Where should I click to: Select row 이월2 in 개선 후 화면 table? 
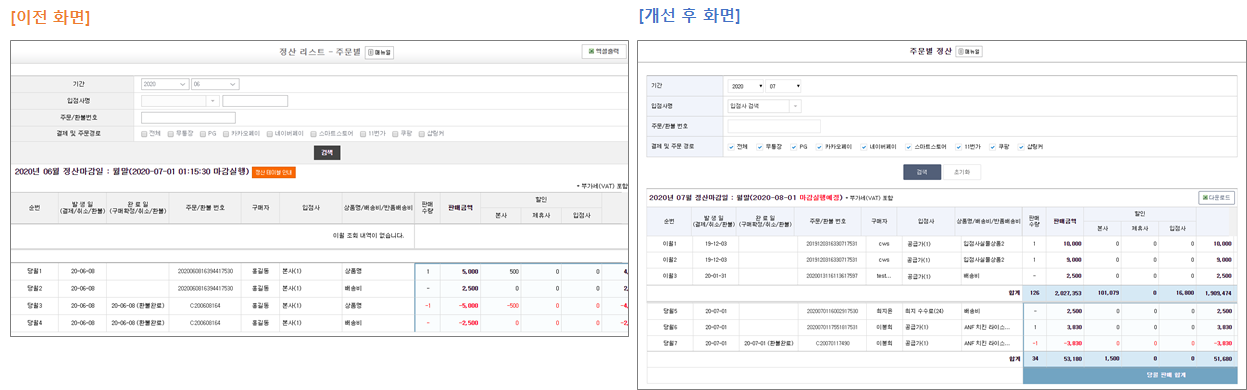click(x=942, y=259)
